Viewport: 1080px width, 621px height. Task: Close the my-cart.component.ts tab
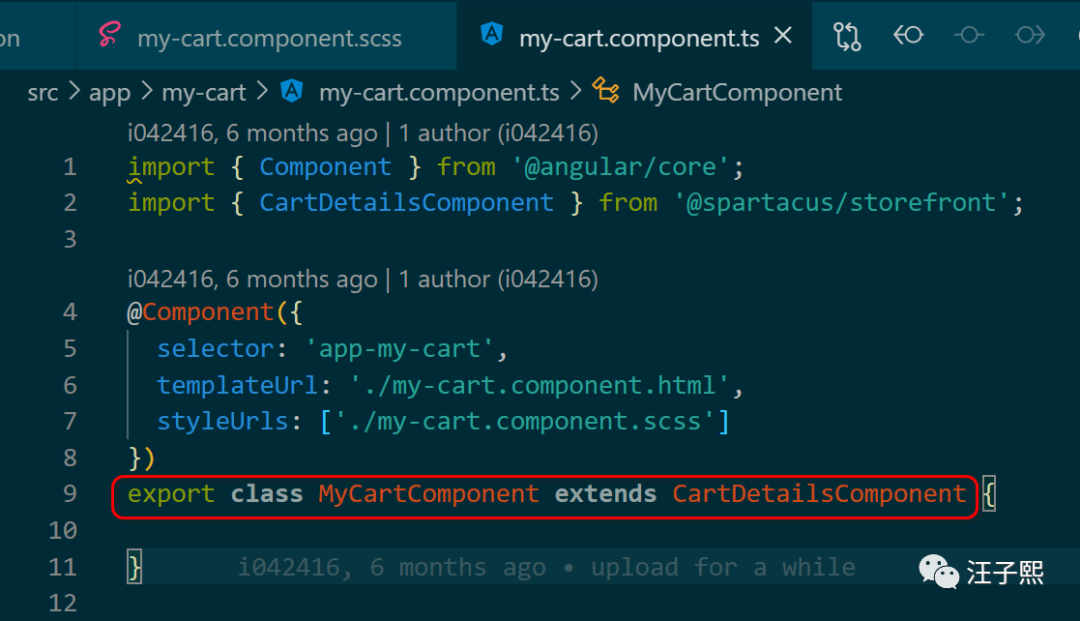[x=783, y=37]
